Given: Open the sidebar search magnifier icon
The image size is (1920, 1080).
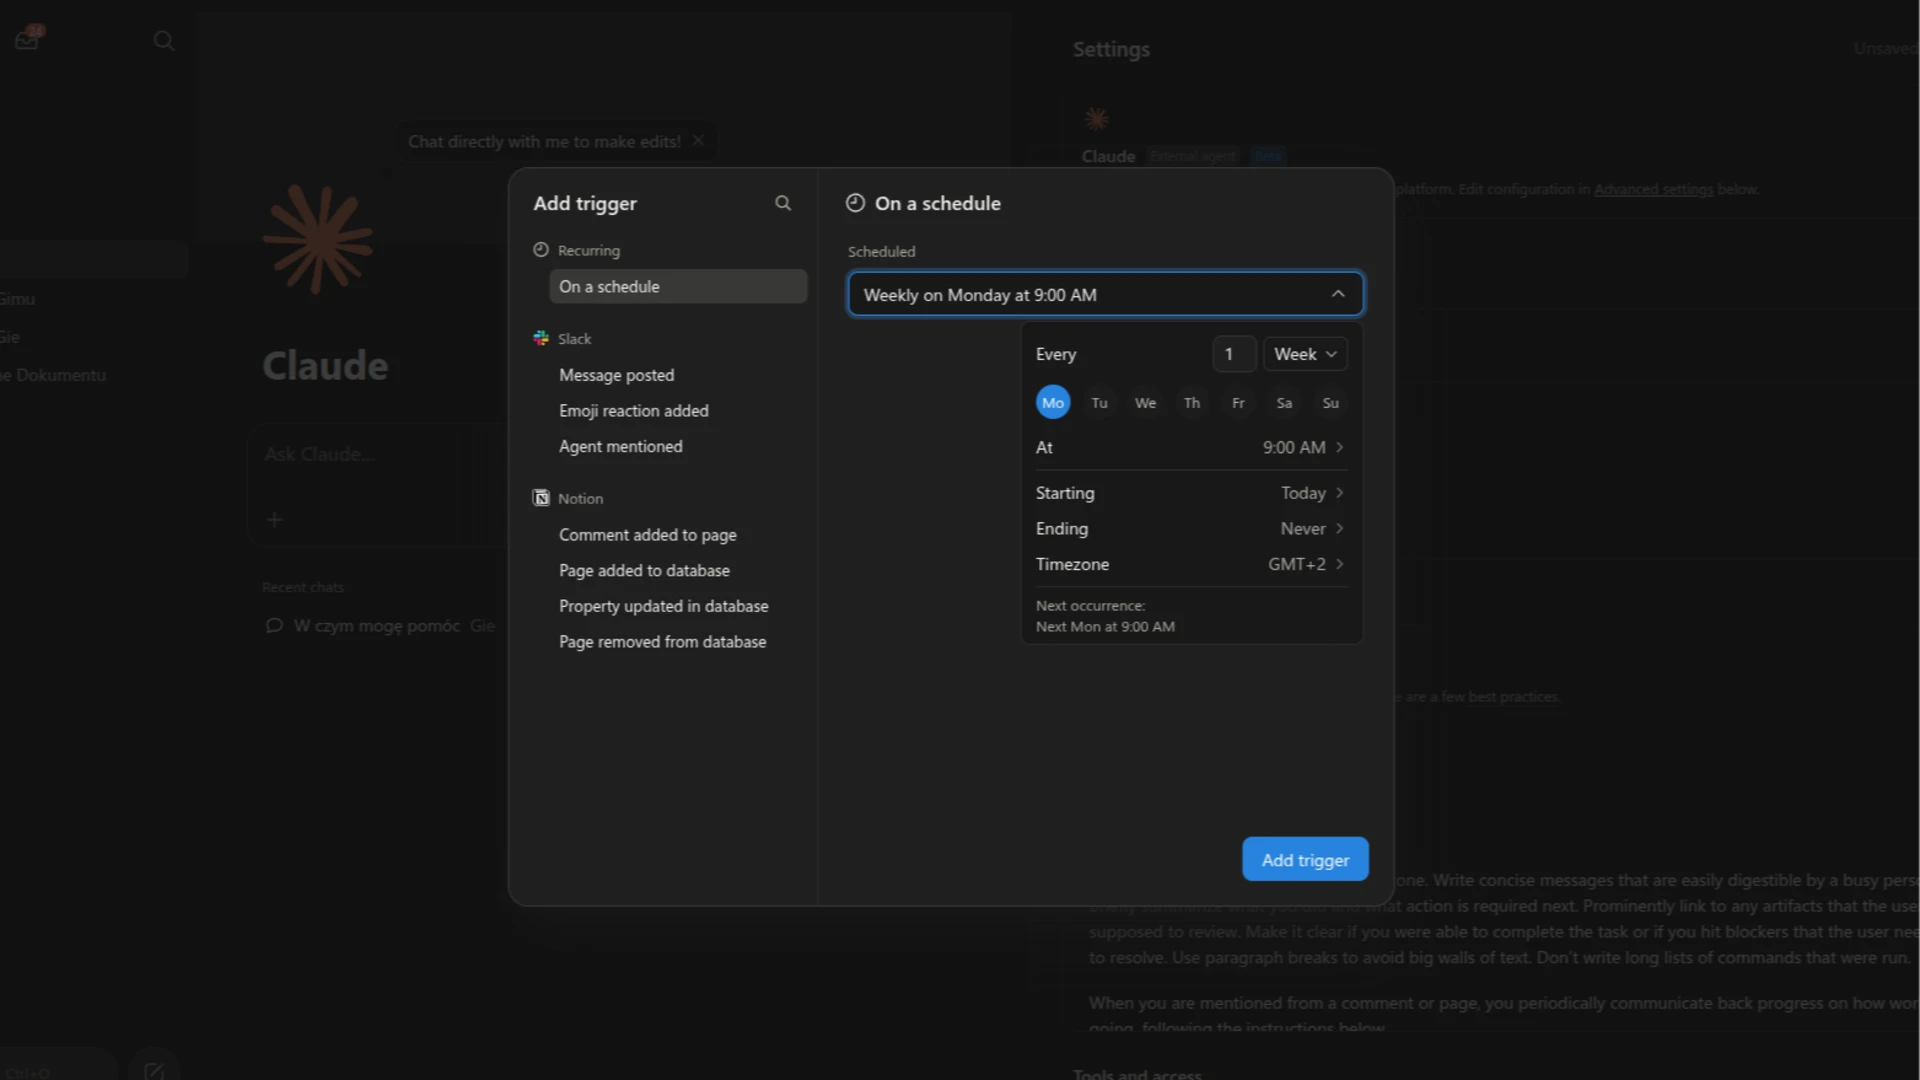Looking at the screenshot, I should (x=164, y=40).
